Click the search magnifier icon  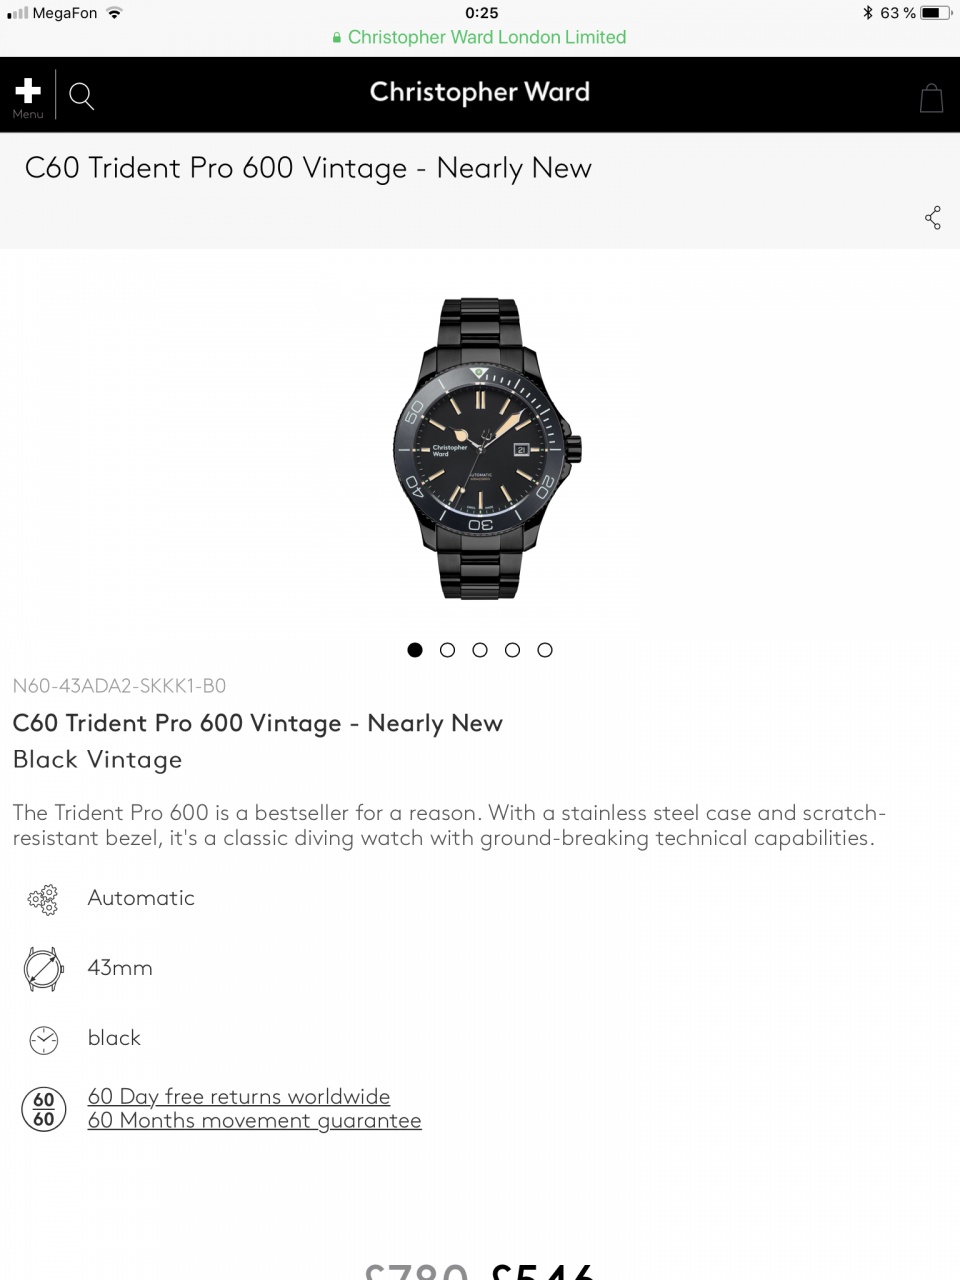pos(81,96)
